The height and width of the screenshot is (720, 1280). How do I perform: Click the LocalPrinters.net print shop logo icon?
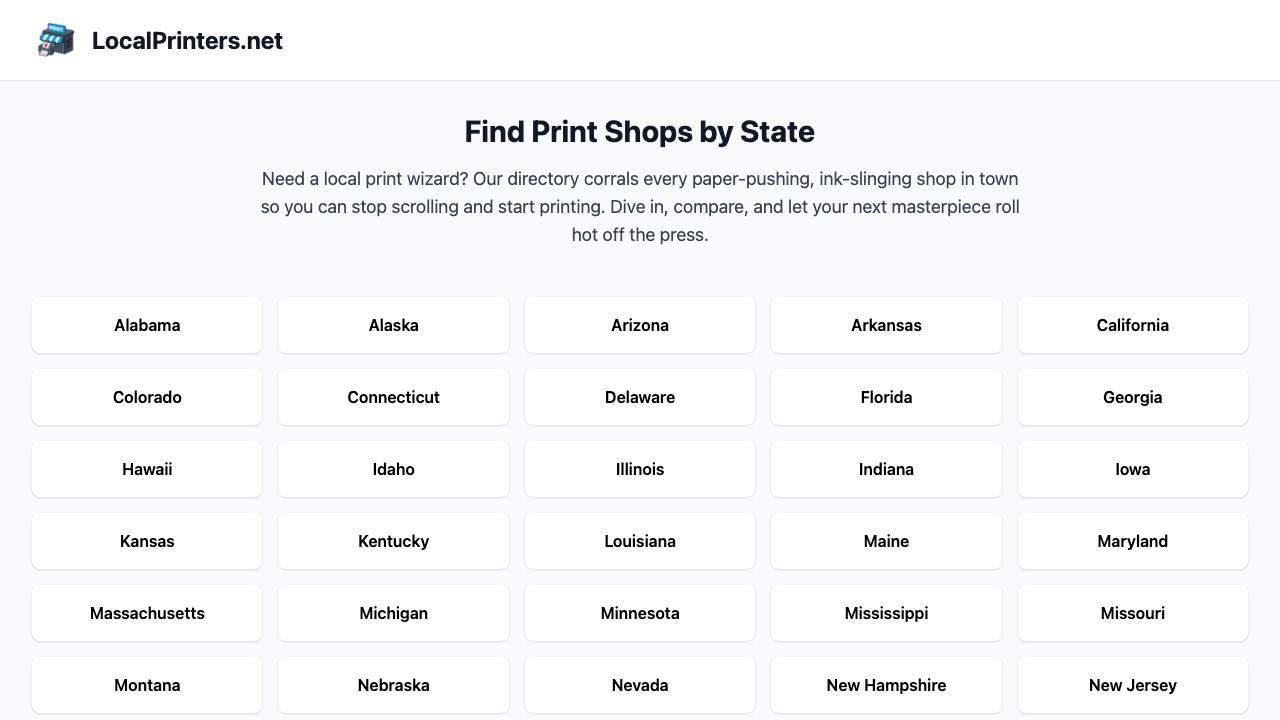click(x=56, y=40)
